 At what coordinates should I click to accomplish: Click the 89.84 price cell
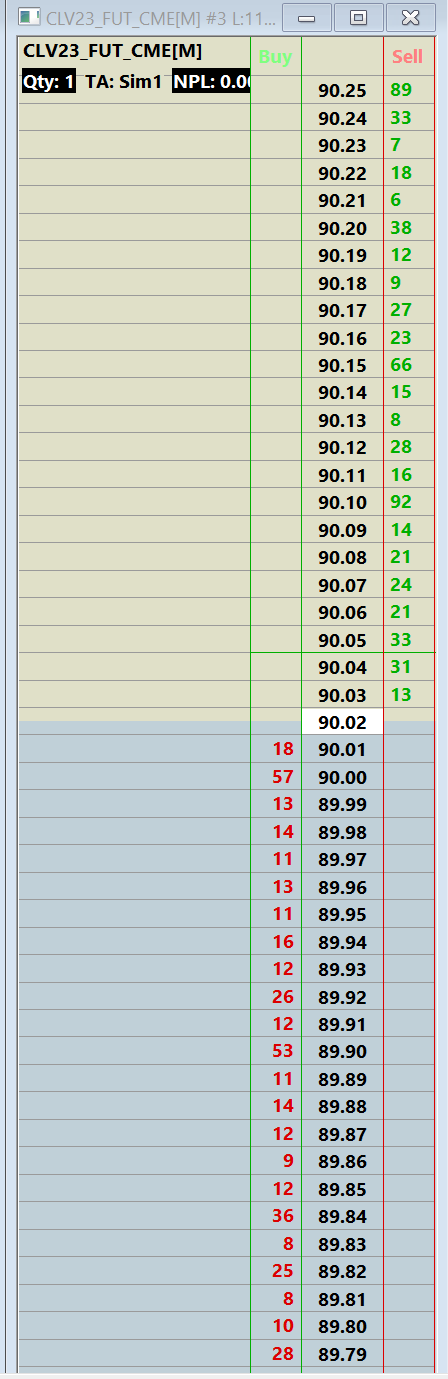(x=342, y=1216)
